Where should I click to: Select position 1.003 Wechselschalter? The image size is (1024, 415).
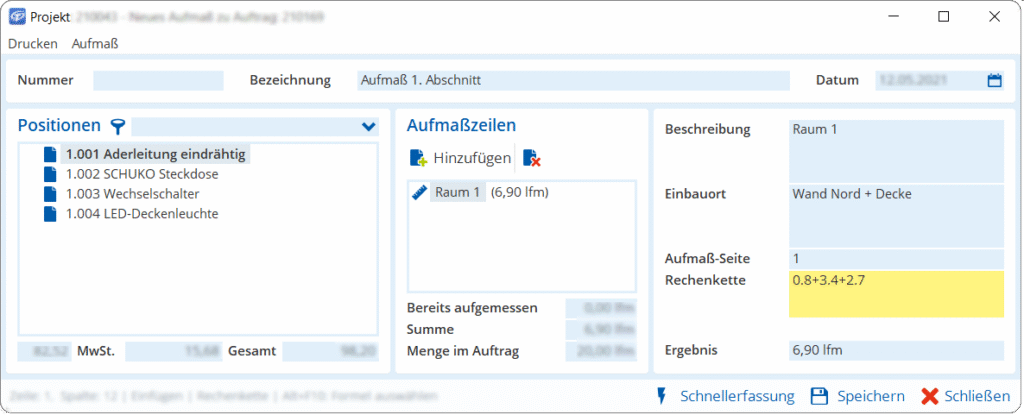[132, 193]
